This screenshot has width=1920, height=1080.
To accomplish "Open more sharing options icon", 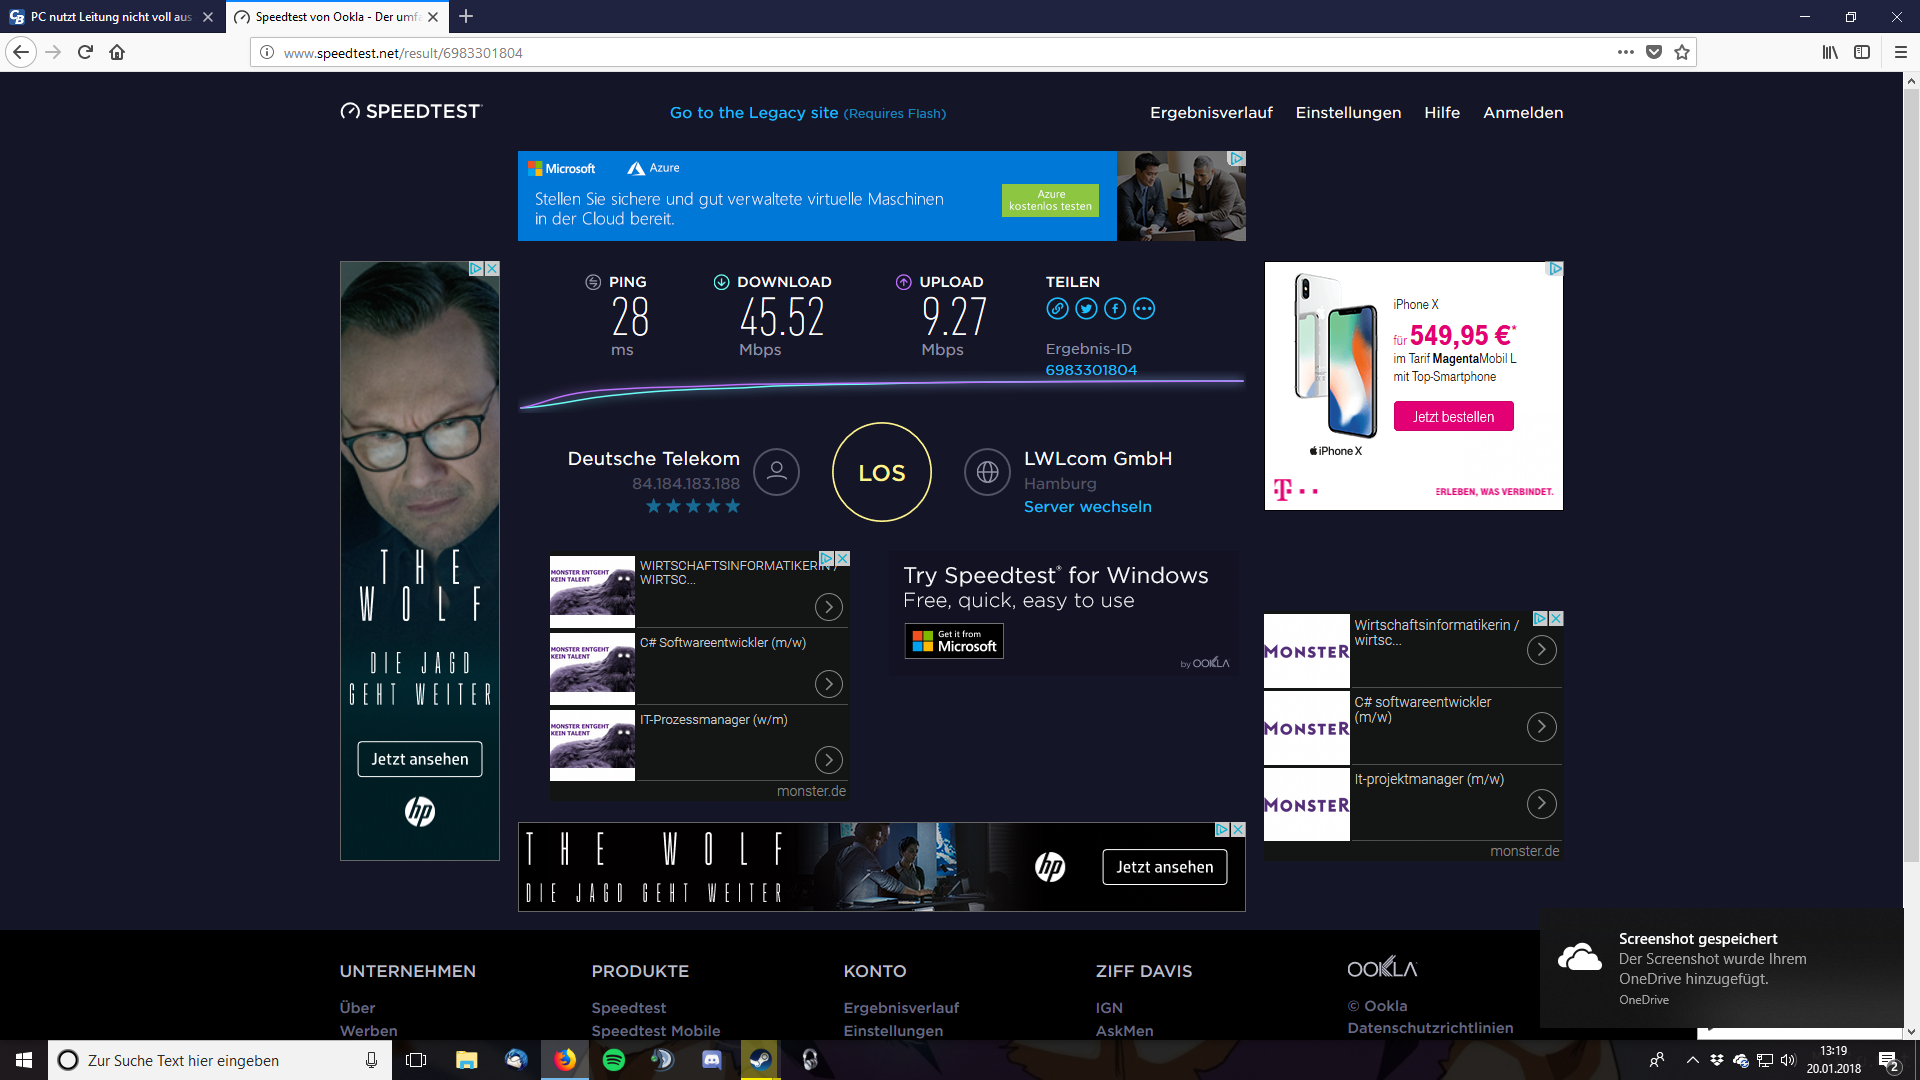I will pos(1144,309).
